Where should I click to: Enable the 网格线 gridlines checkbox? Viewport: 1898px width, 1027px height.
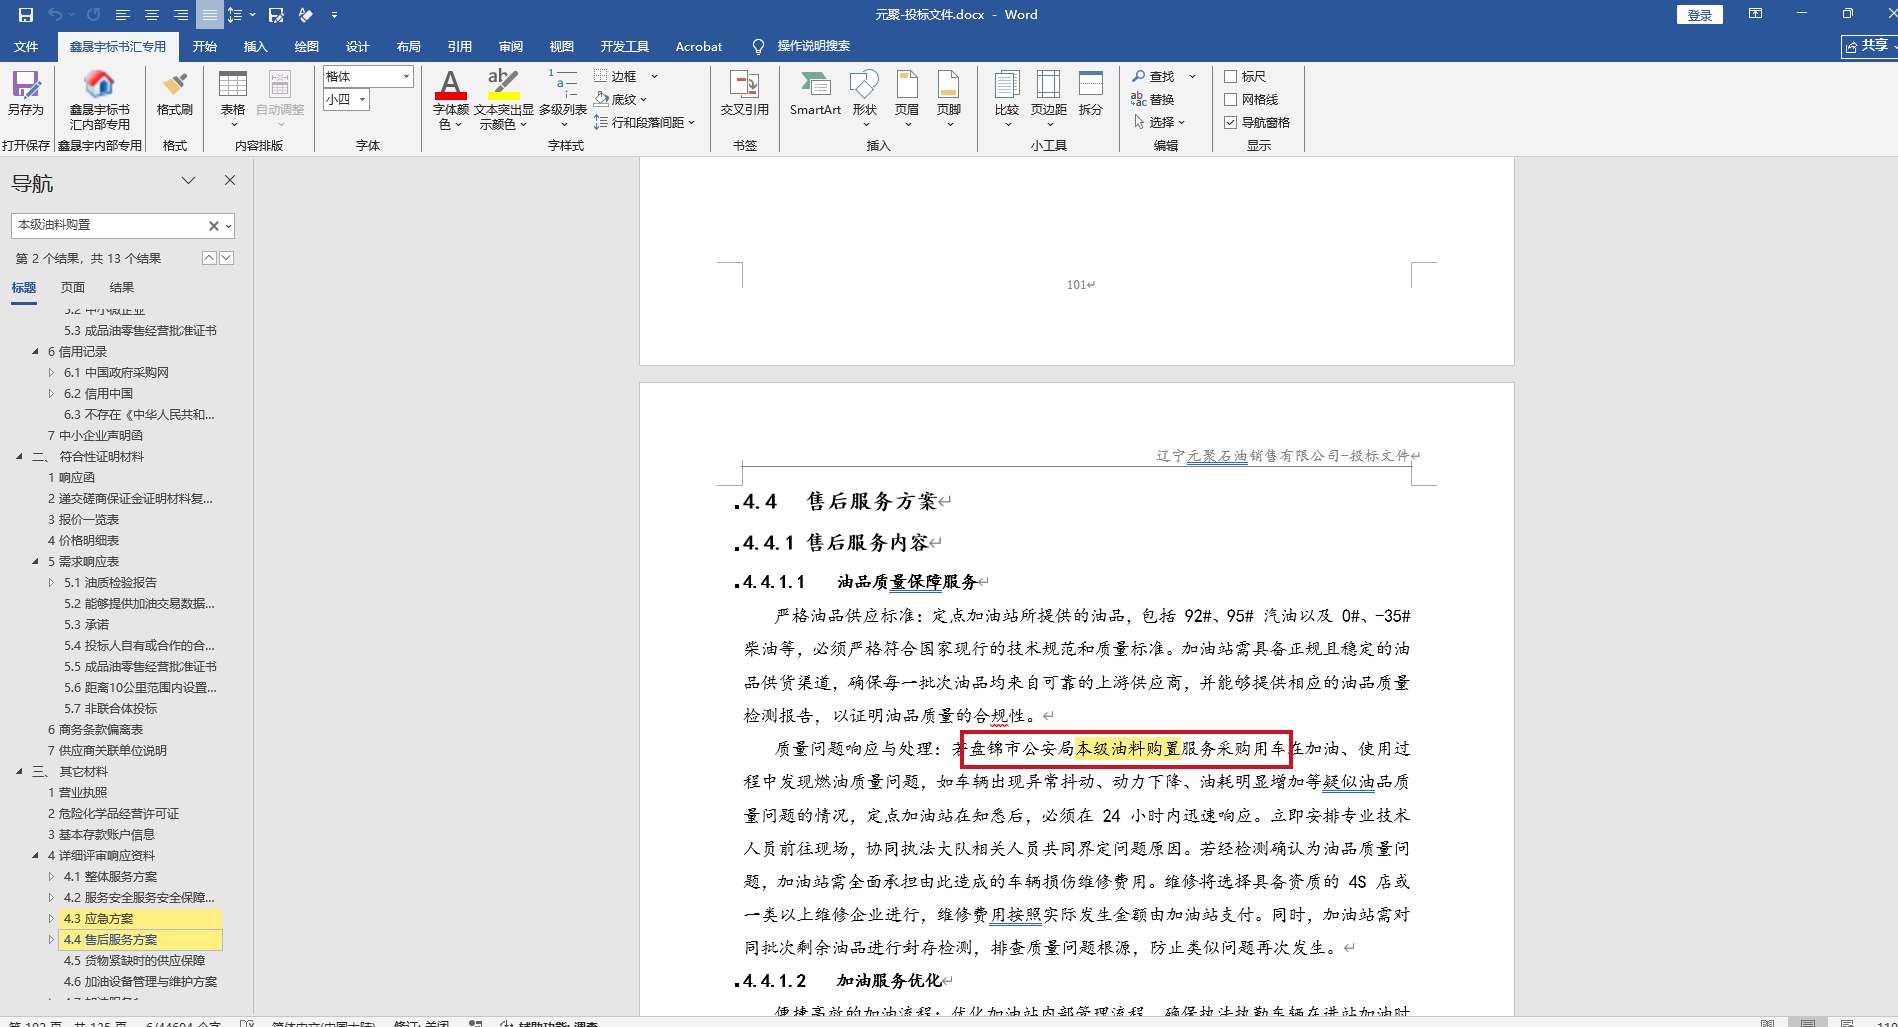[x=1231, y=99]
